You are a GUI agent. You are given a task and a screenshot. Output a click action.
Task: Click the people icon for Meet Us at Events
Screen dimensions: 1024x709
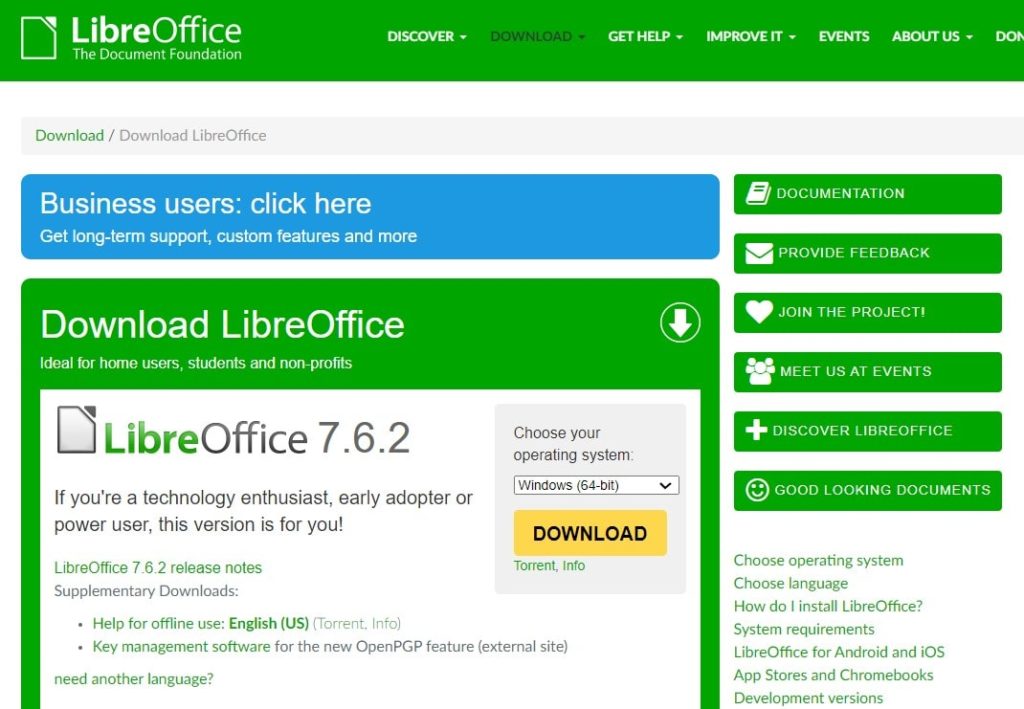point(760,371)
